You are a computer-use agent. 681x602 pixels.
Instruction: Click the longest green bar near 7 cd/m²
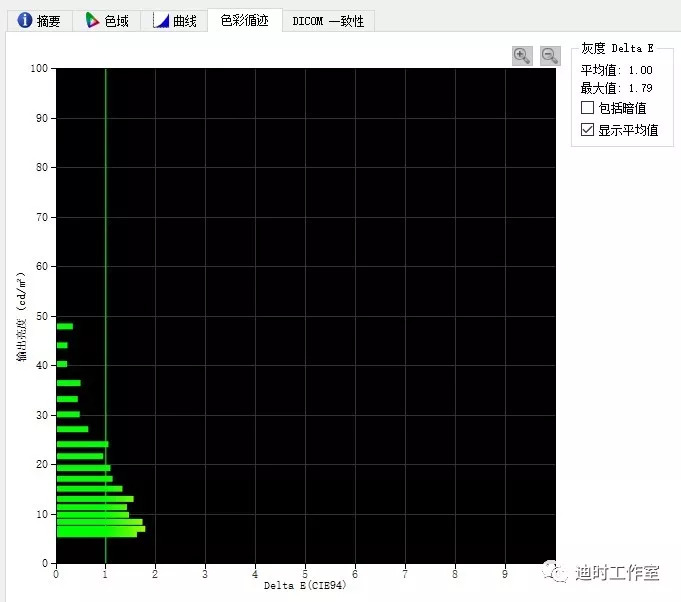[x=101, y=529]
